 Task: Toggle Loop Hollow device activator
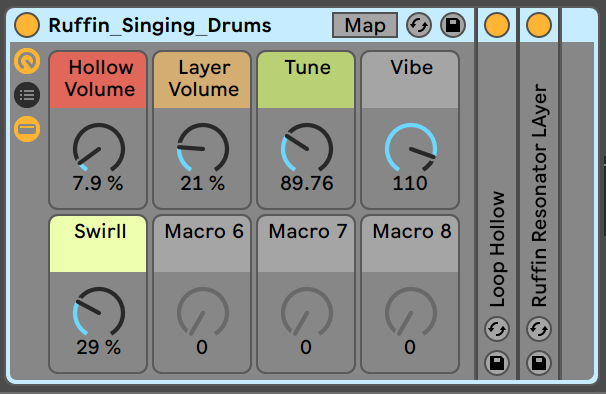click(x=497, y=25)
